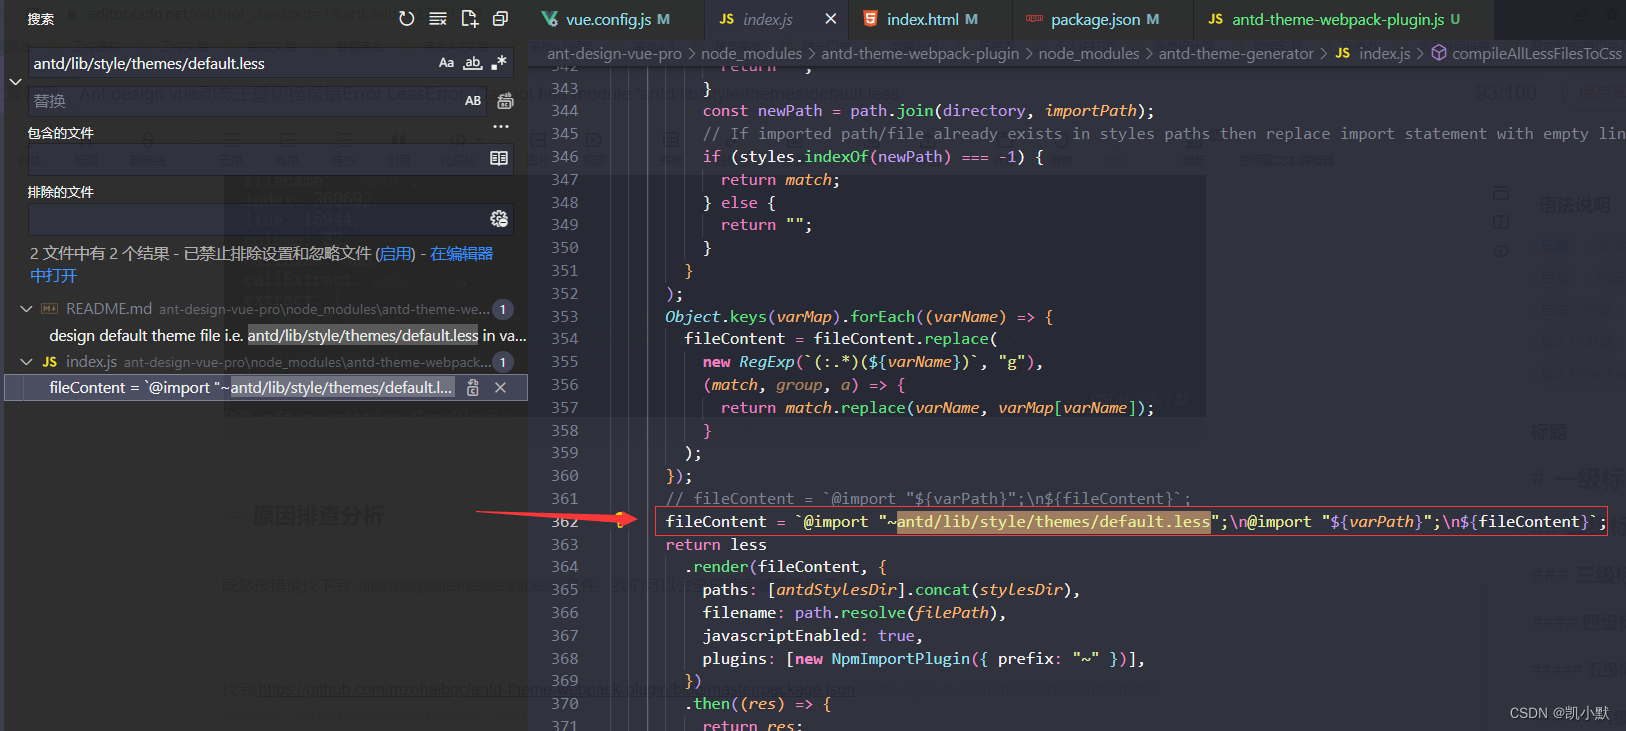Image resolution: width=1626 pixels, height=731 pixels.
Task: Click antd-theme-generator breadcrumb
Action: click(x=1236, y=54)
